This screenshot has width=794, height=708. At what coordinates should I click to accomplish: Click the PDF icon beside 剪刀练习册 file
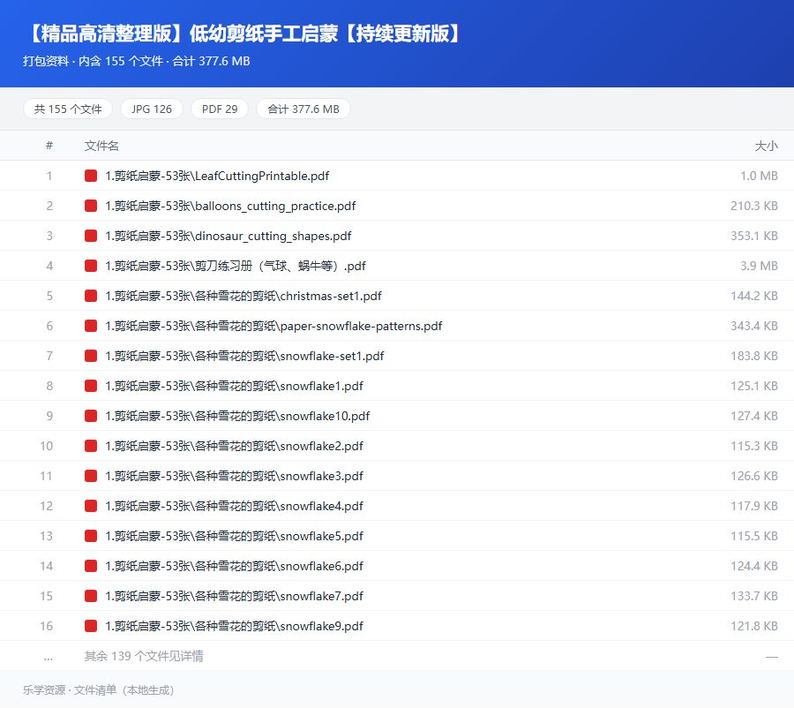click(91, 265)
